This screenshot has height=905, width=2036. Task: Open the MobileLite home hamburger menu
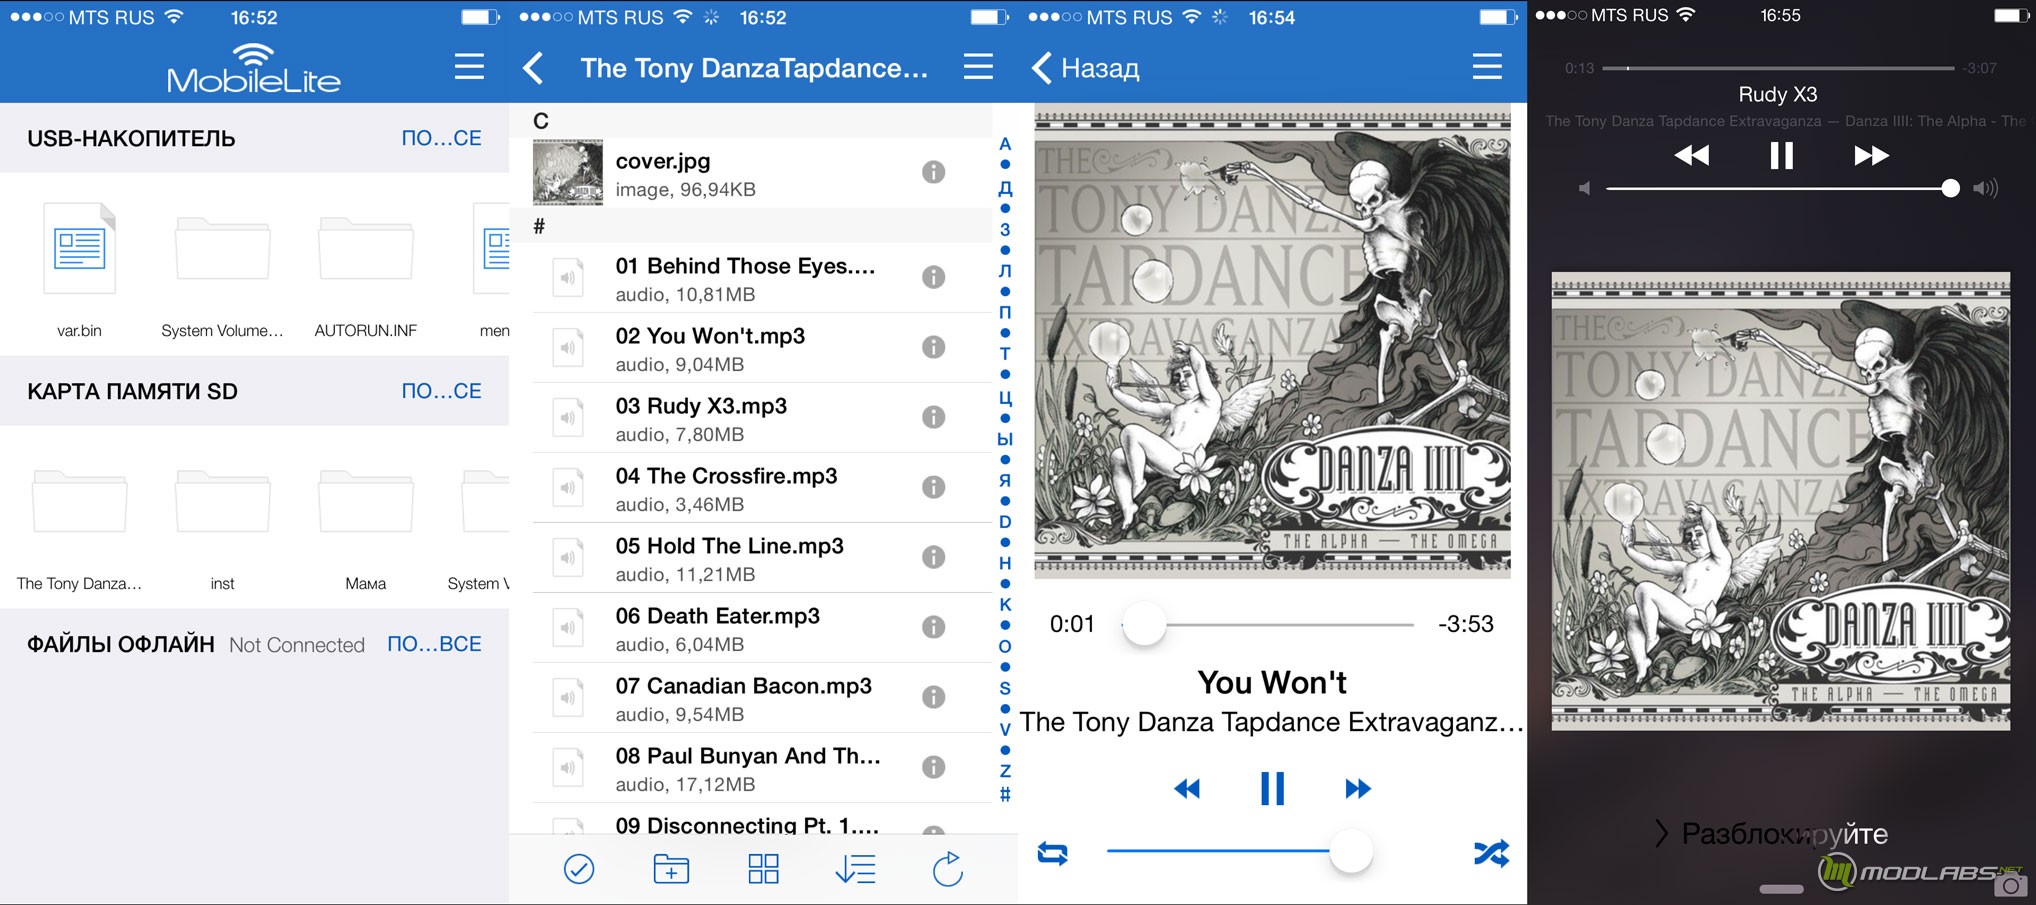(x=469, y=67)
